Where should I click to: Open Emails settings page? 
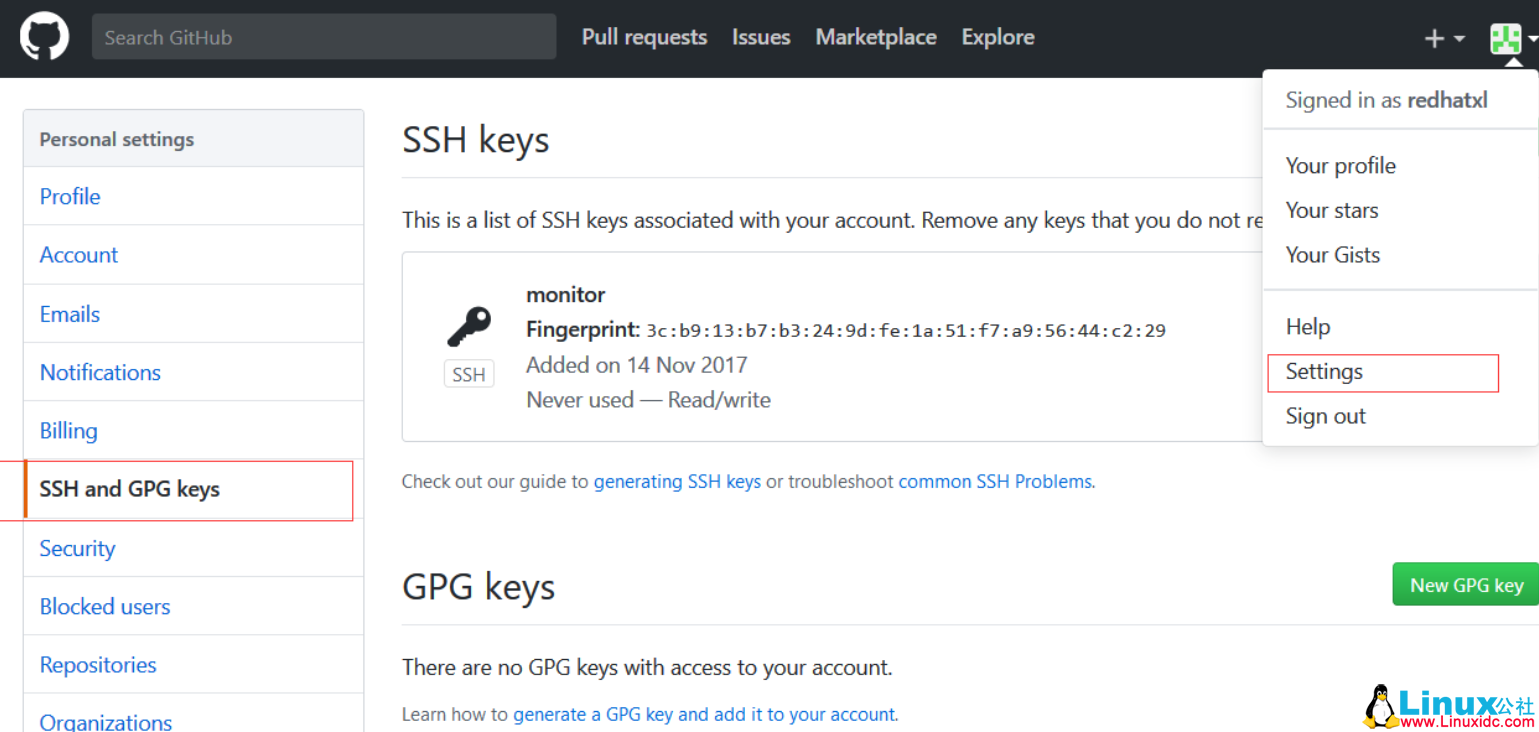point(193,314)
